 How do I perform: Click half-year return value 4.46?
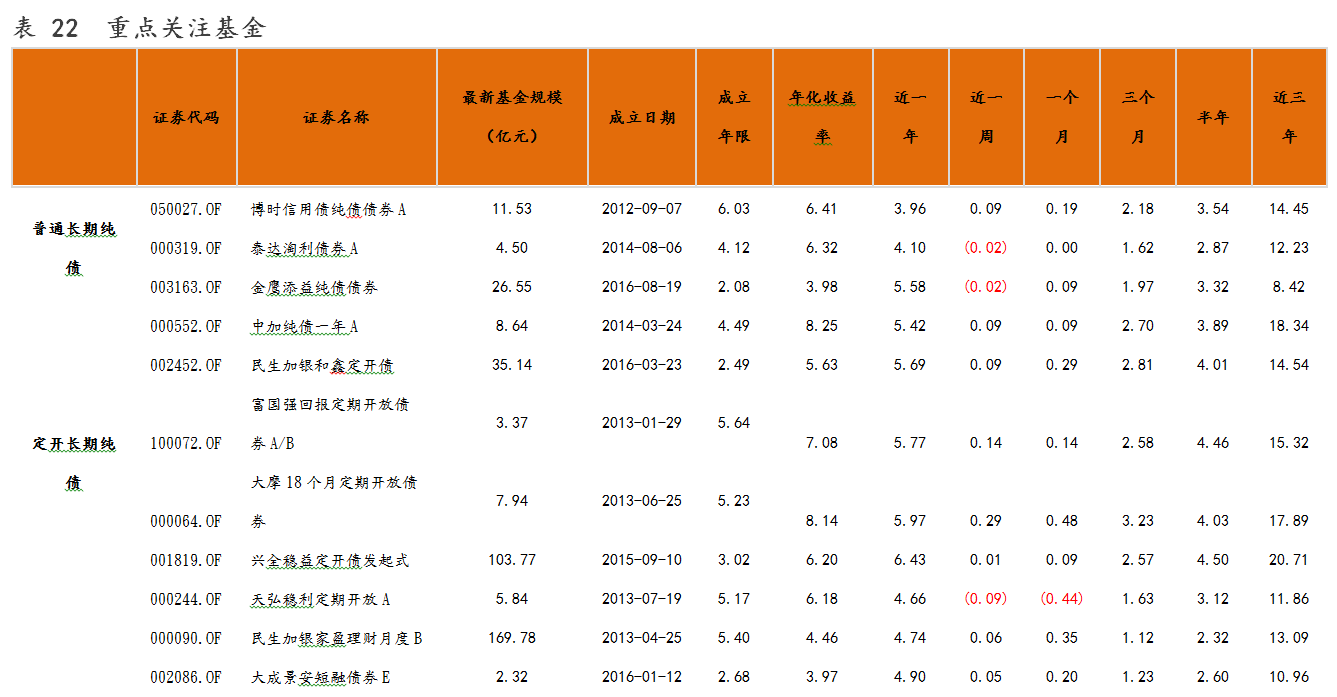[1213, 443]
